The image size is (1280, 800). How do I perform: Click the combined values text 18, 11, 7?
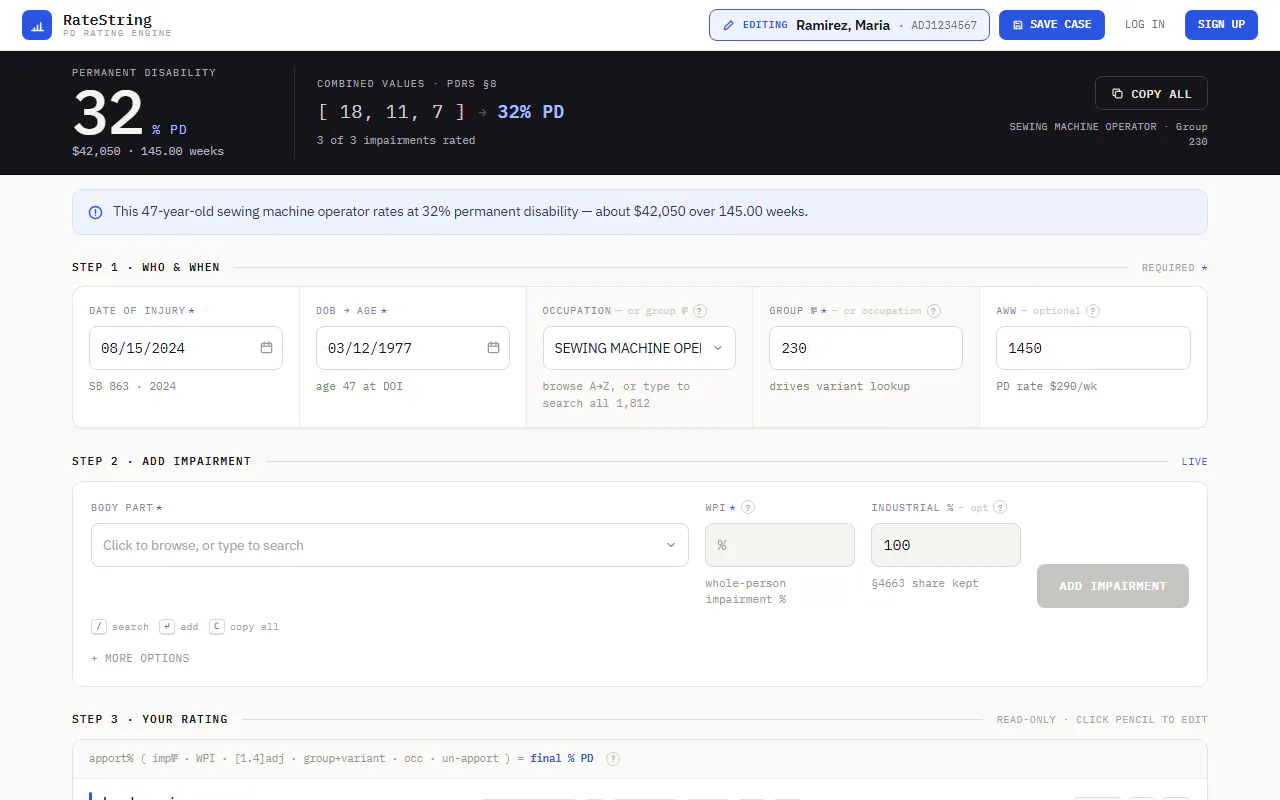pos(391,112)
